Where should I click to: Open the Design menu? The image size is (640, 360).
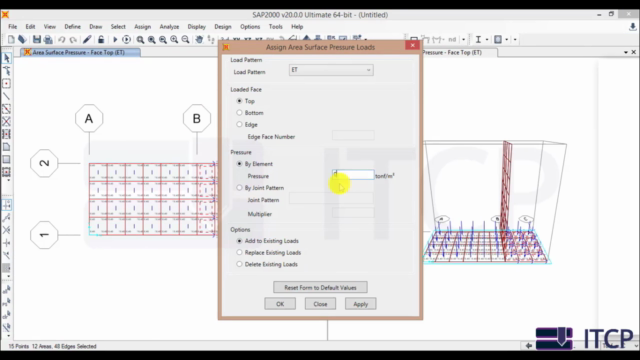tap(223, 27)
